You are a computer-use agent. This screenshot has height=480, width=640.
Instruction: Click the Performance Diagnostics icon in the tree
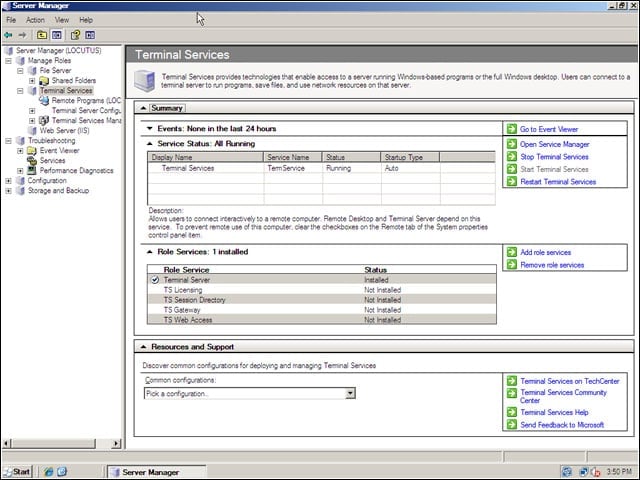click(x=31, y=171)
